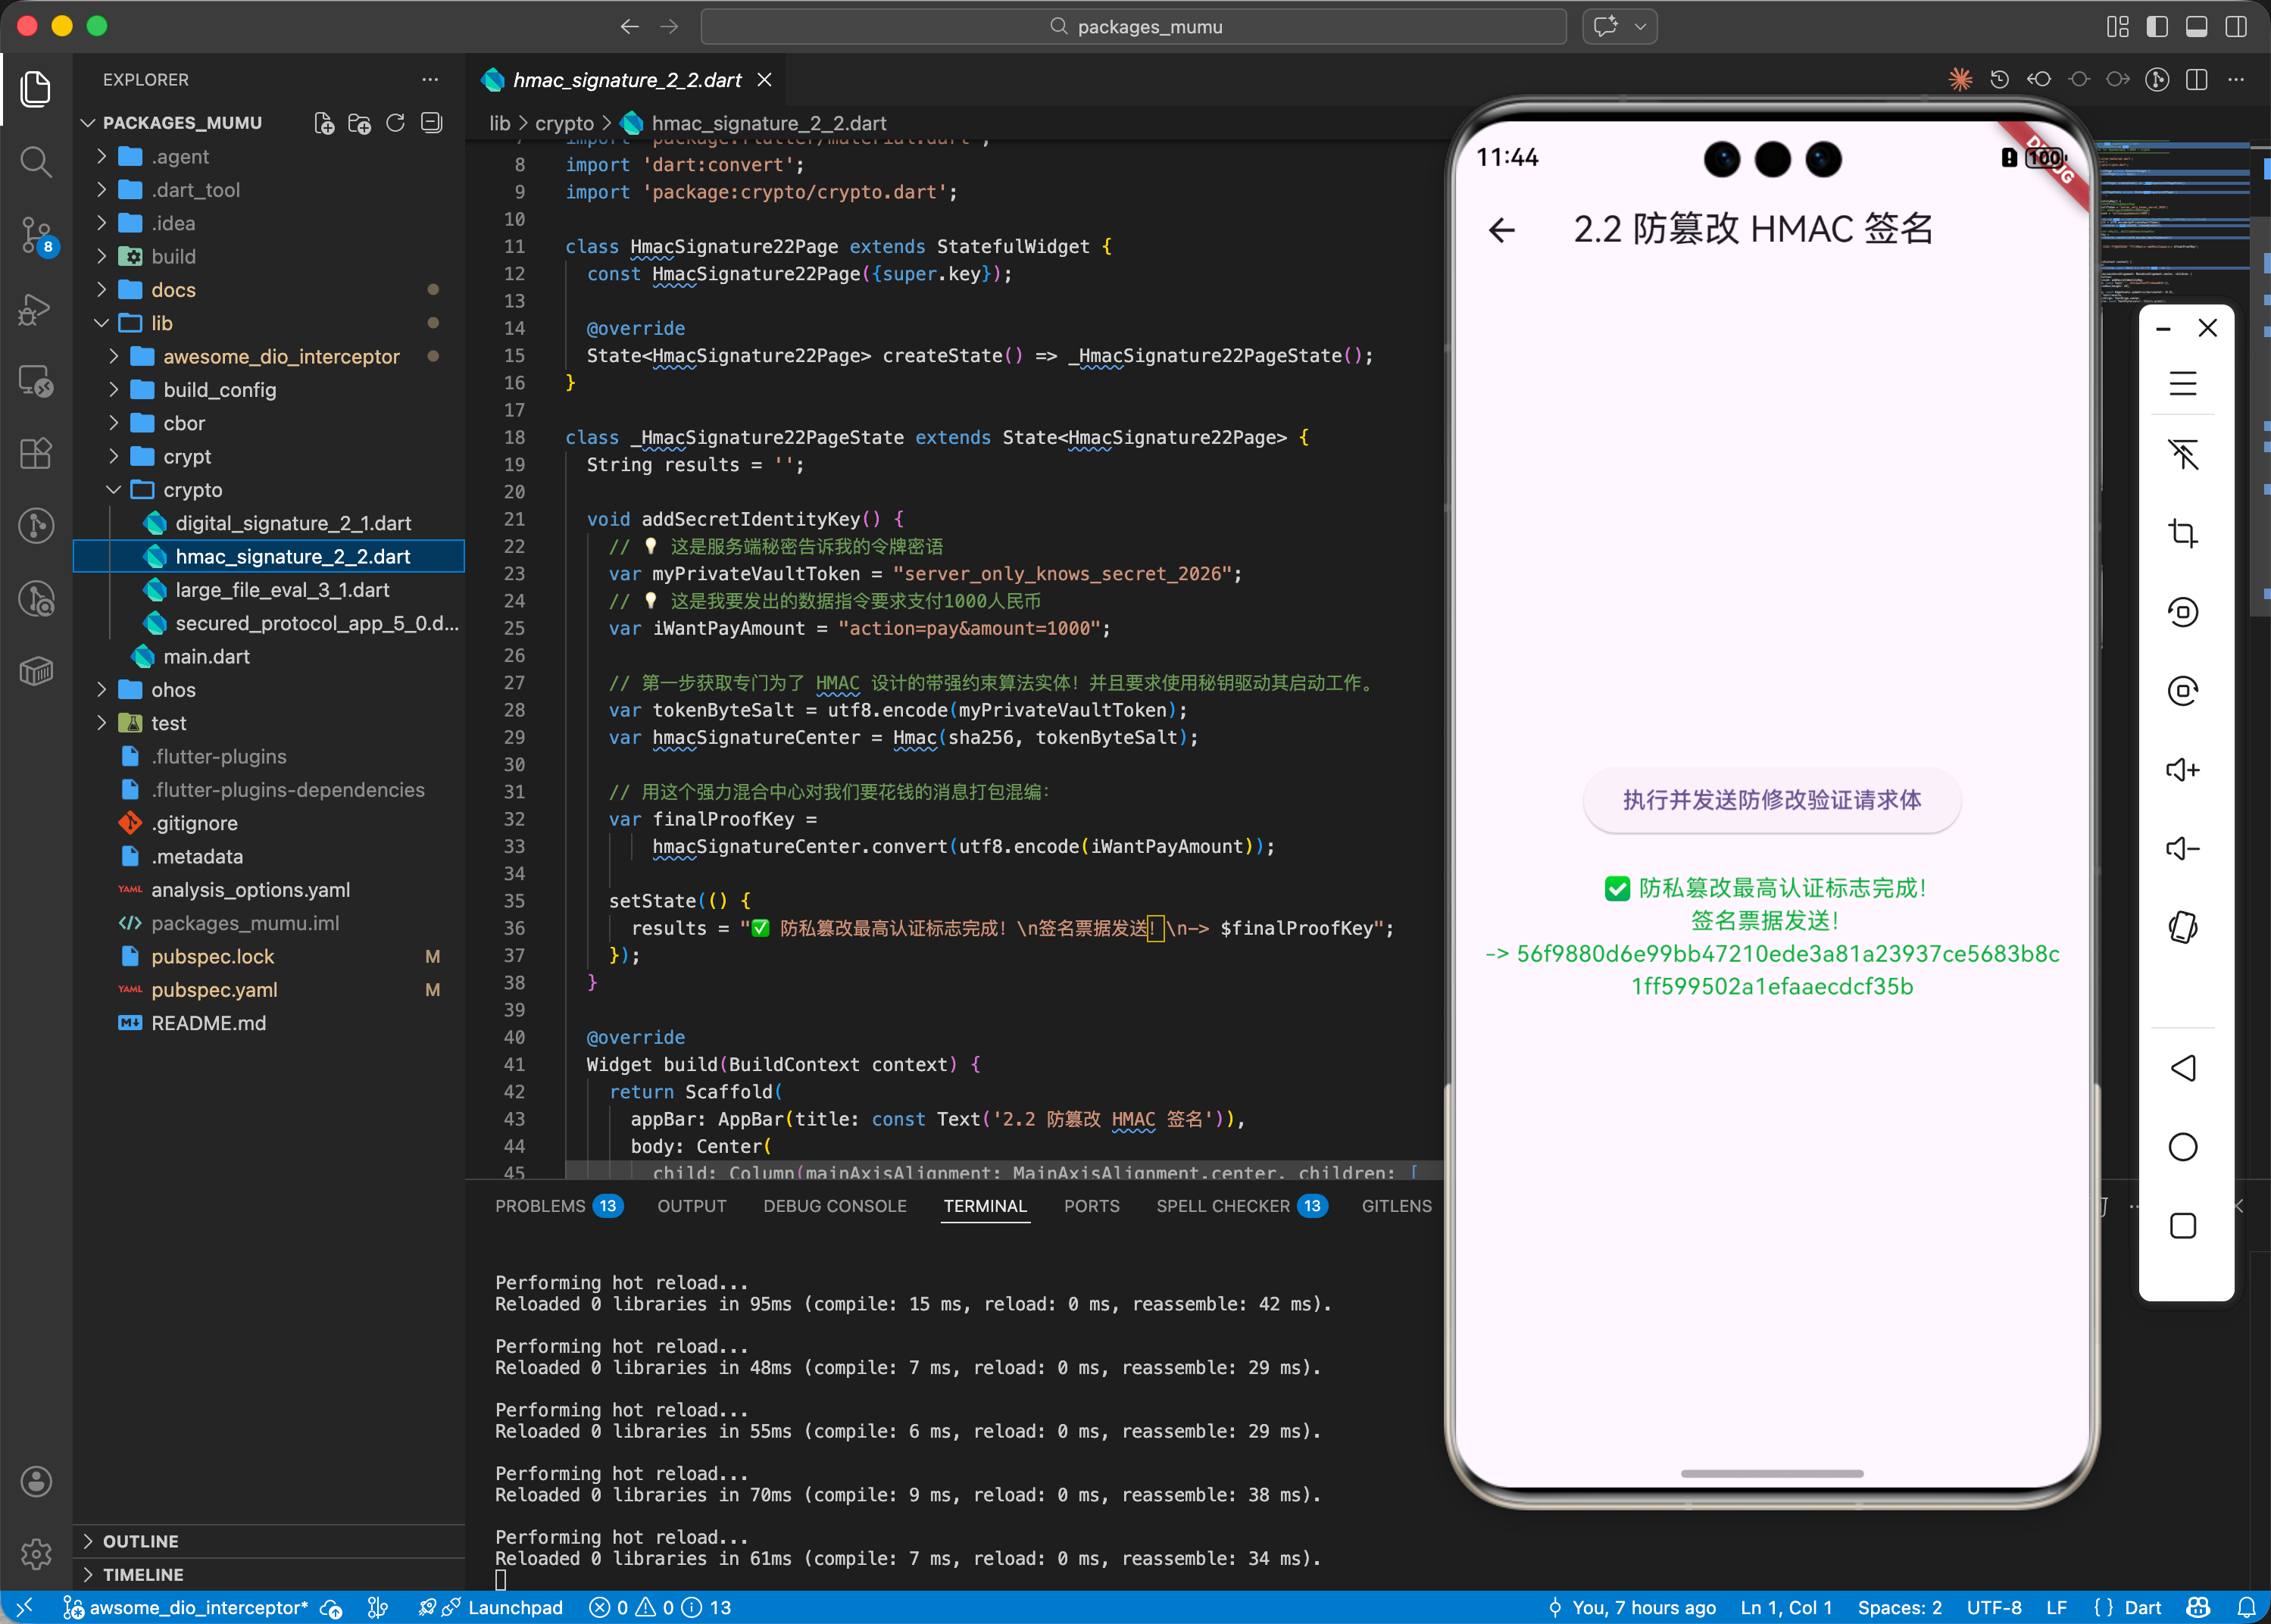Tap the back arrow in the phone app bar
This screenshot has height=1624, width=2271.
pos(1501,230)
